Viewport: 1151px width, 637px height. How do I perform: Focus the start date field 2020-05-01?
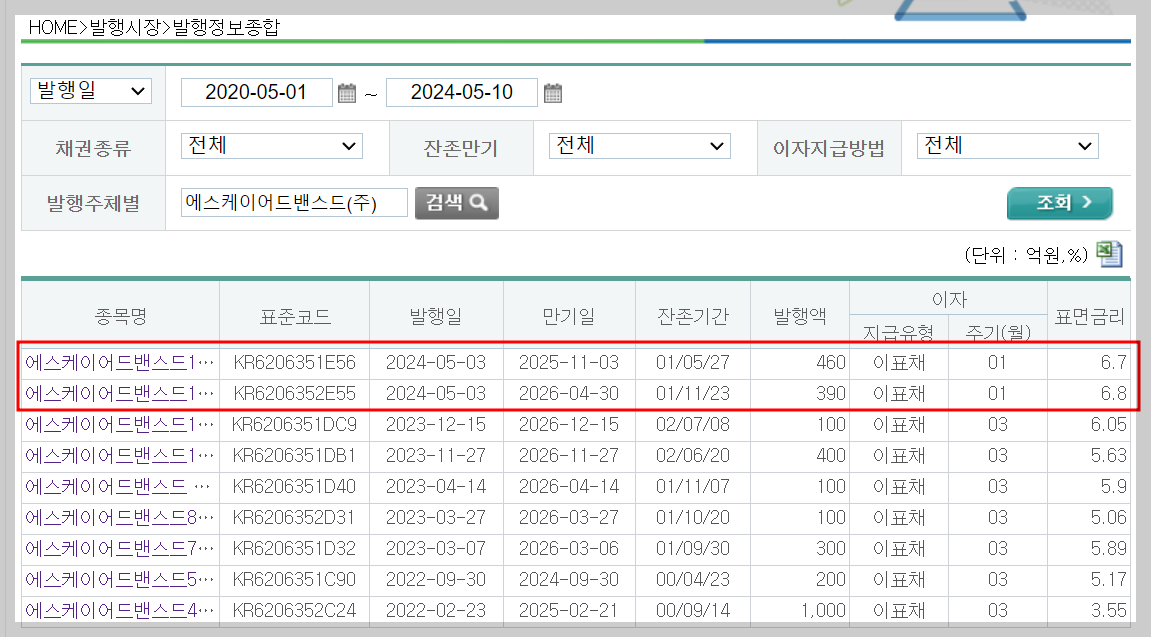tap(257, 92)
